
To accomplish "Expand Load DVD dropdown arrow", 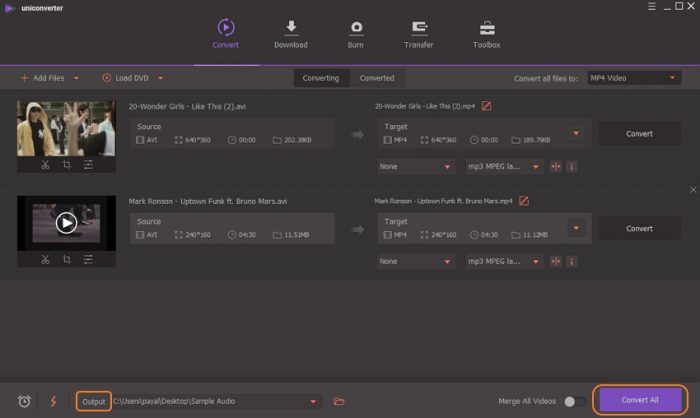I will 161,78.
